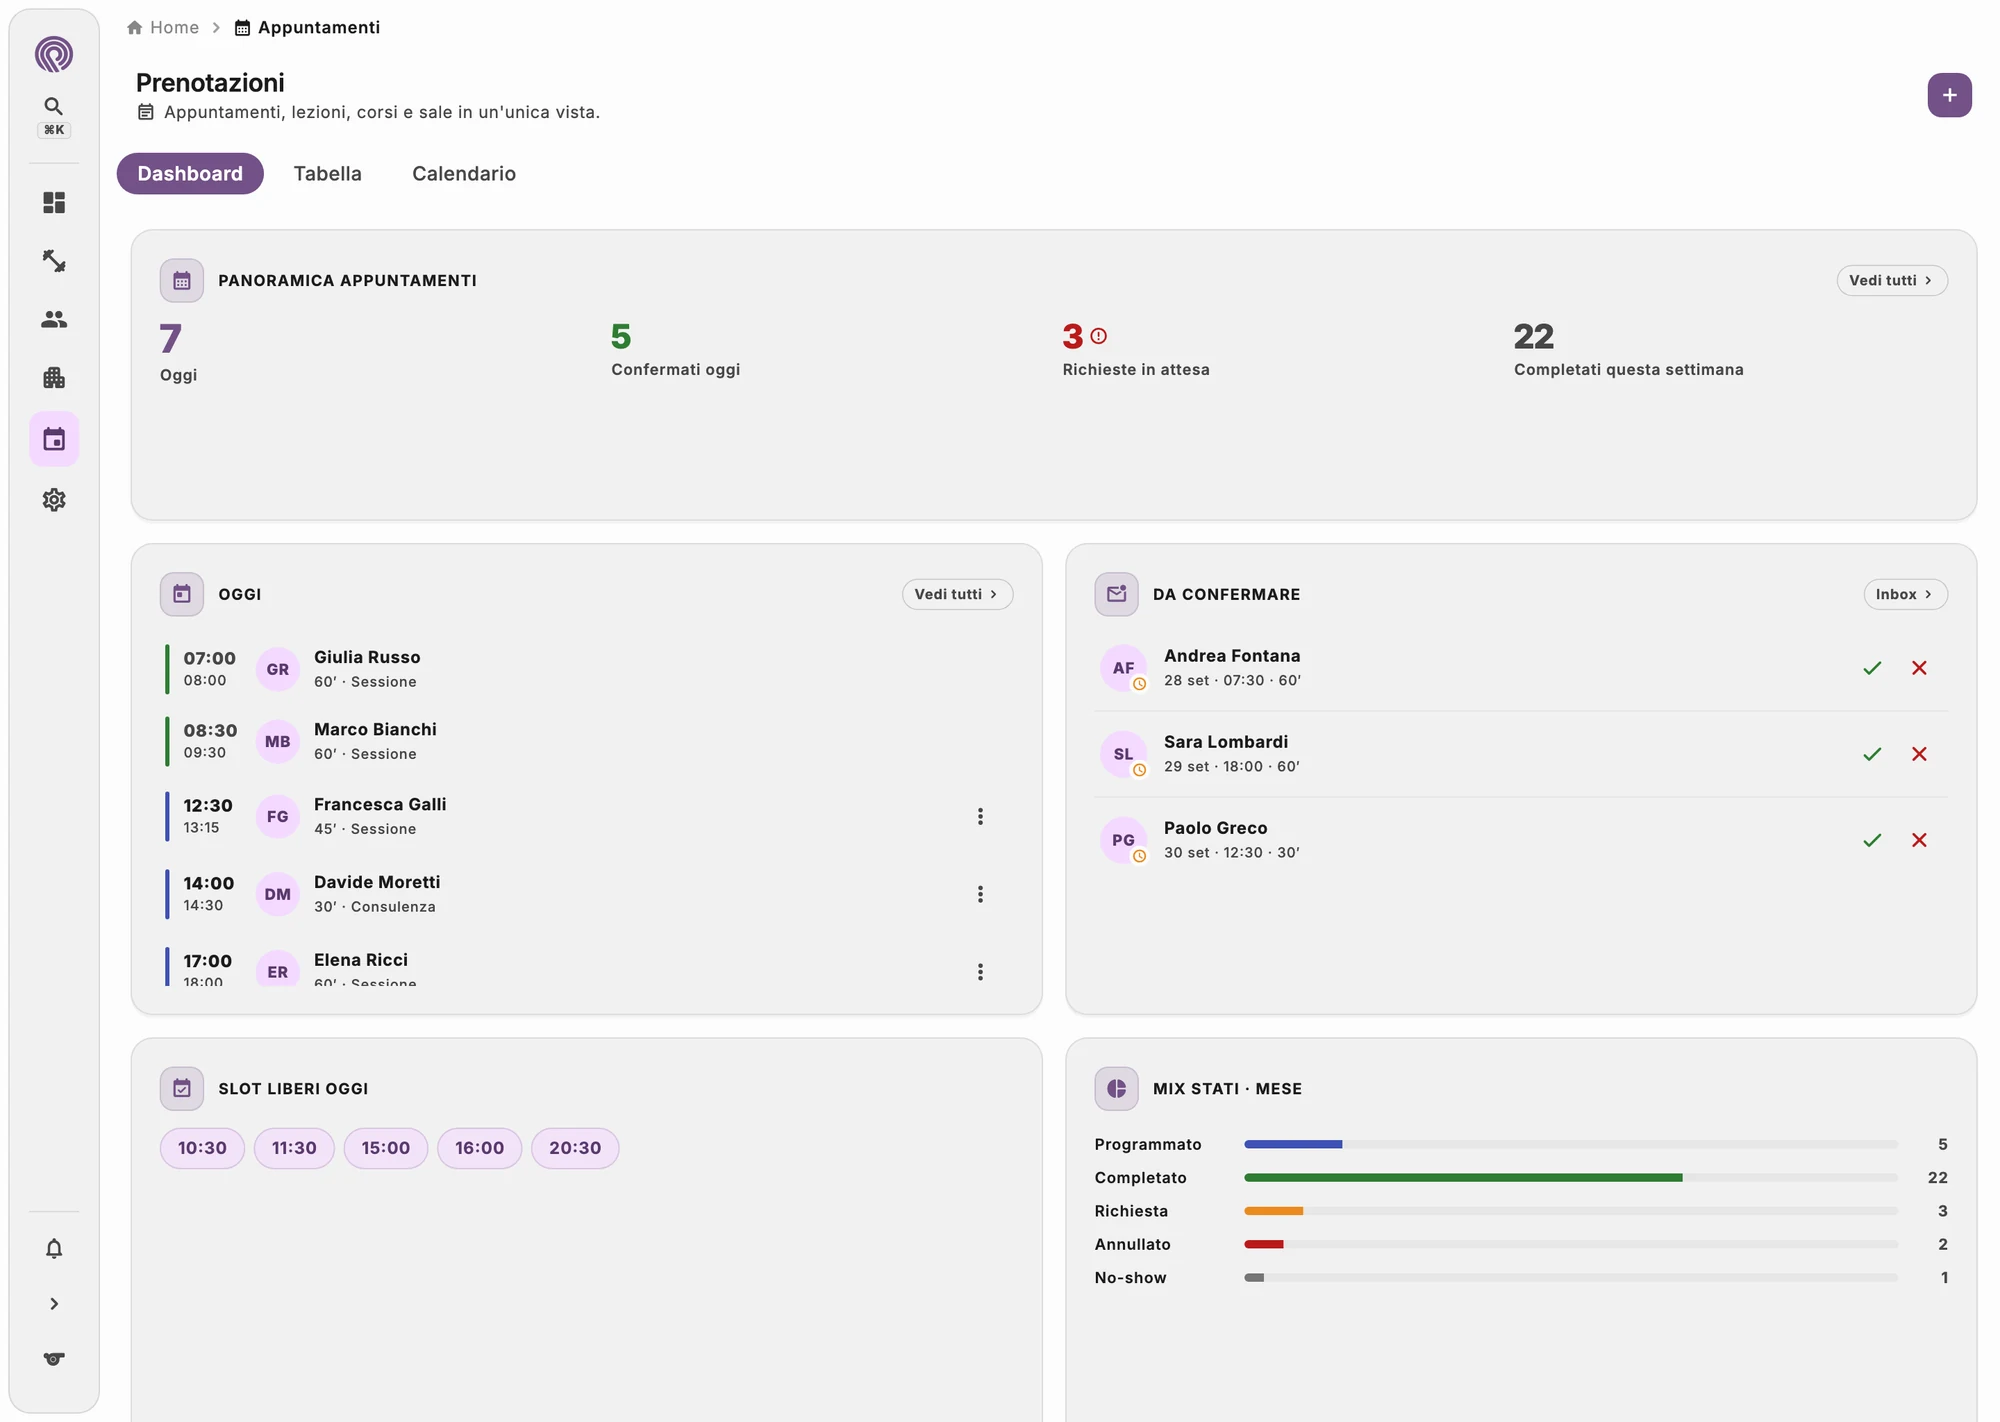Expand the sidebar with the chevron arrow

click(54, 1304)
